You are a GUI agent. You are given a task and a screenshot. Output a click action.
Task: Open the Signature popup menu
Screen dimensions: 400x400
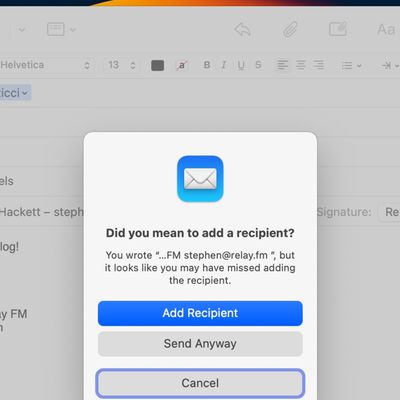point(389,212)
